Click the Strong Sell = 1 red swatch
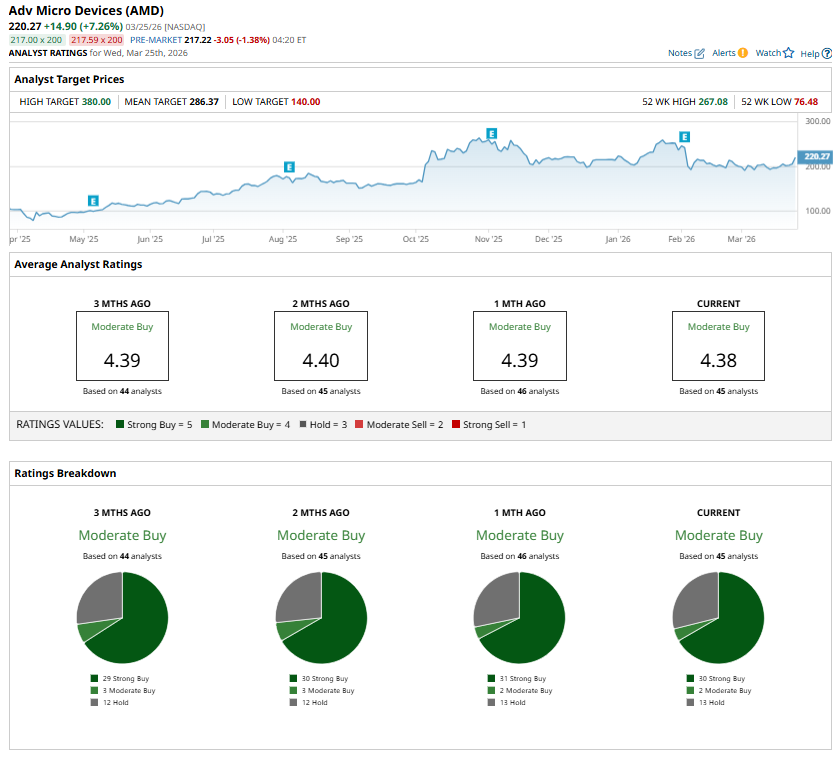The height and width of the screenshot is (759, 840). point(456,425)
